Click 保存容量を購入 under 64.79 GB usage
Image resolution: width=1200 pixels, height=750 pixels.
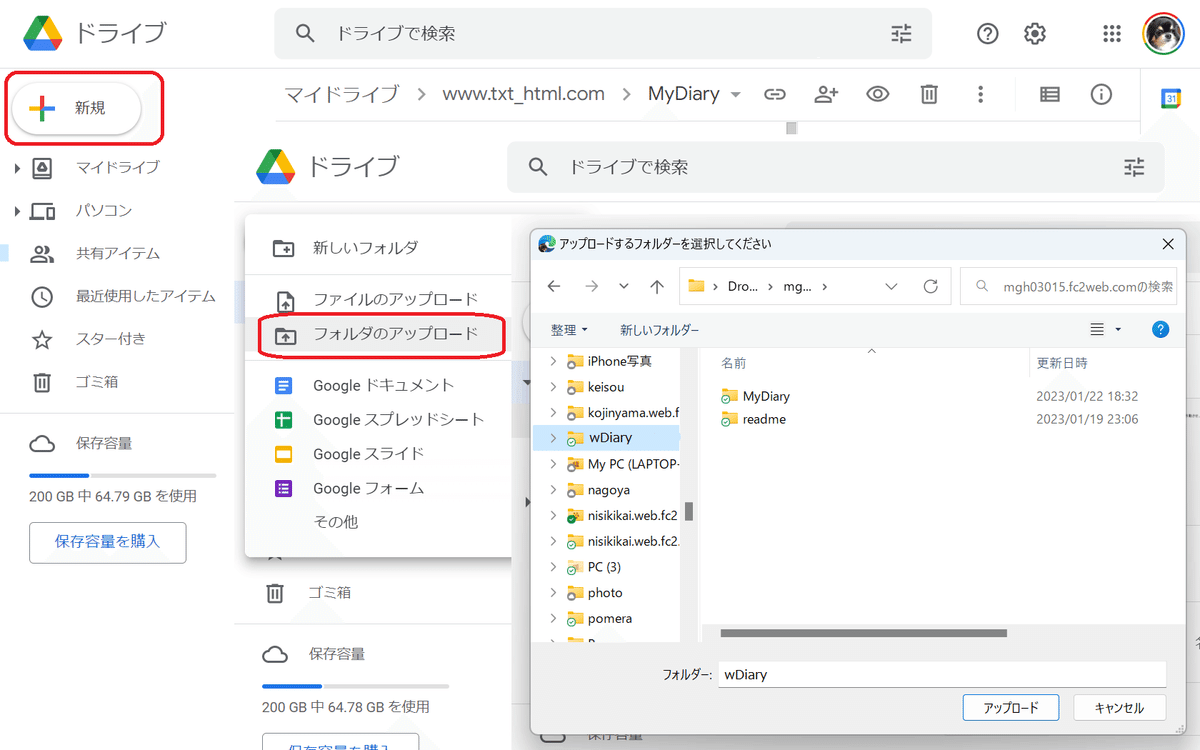pos(107,542)
